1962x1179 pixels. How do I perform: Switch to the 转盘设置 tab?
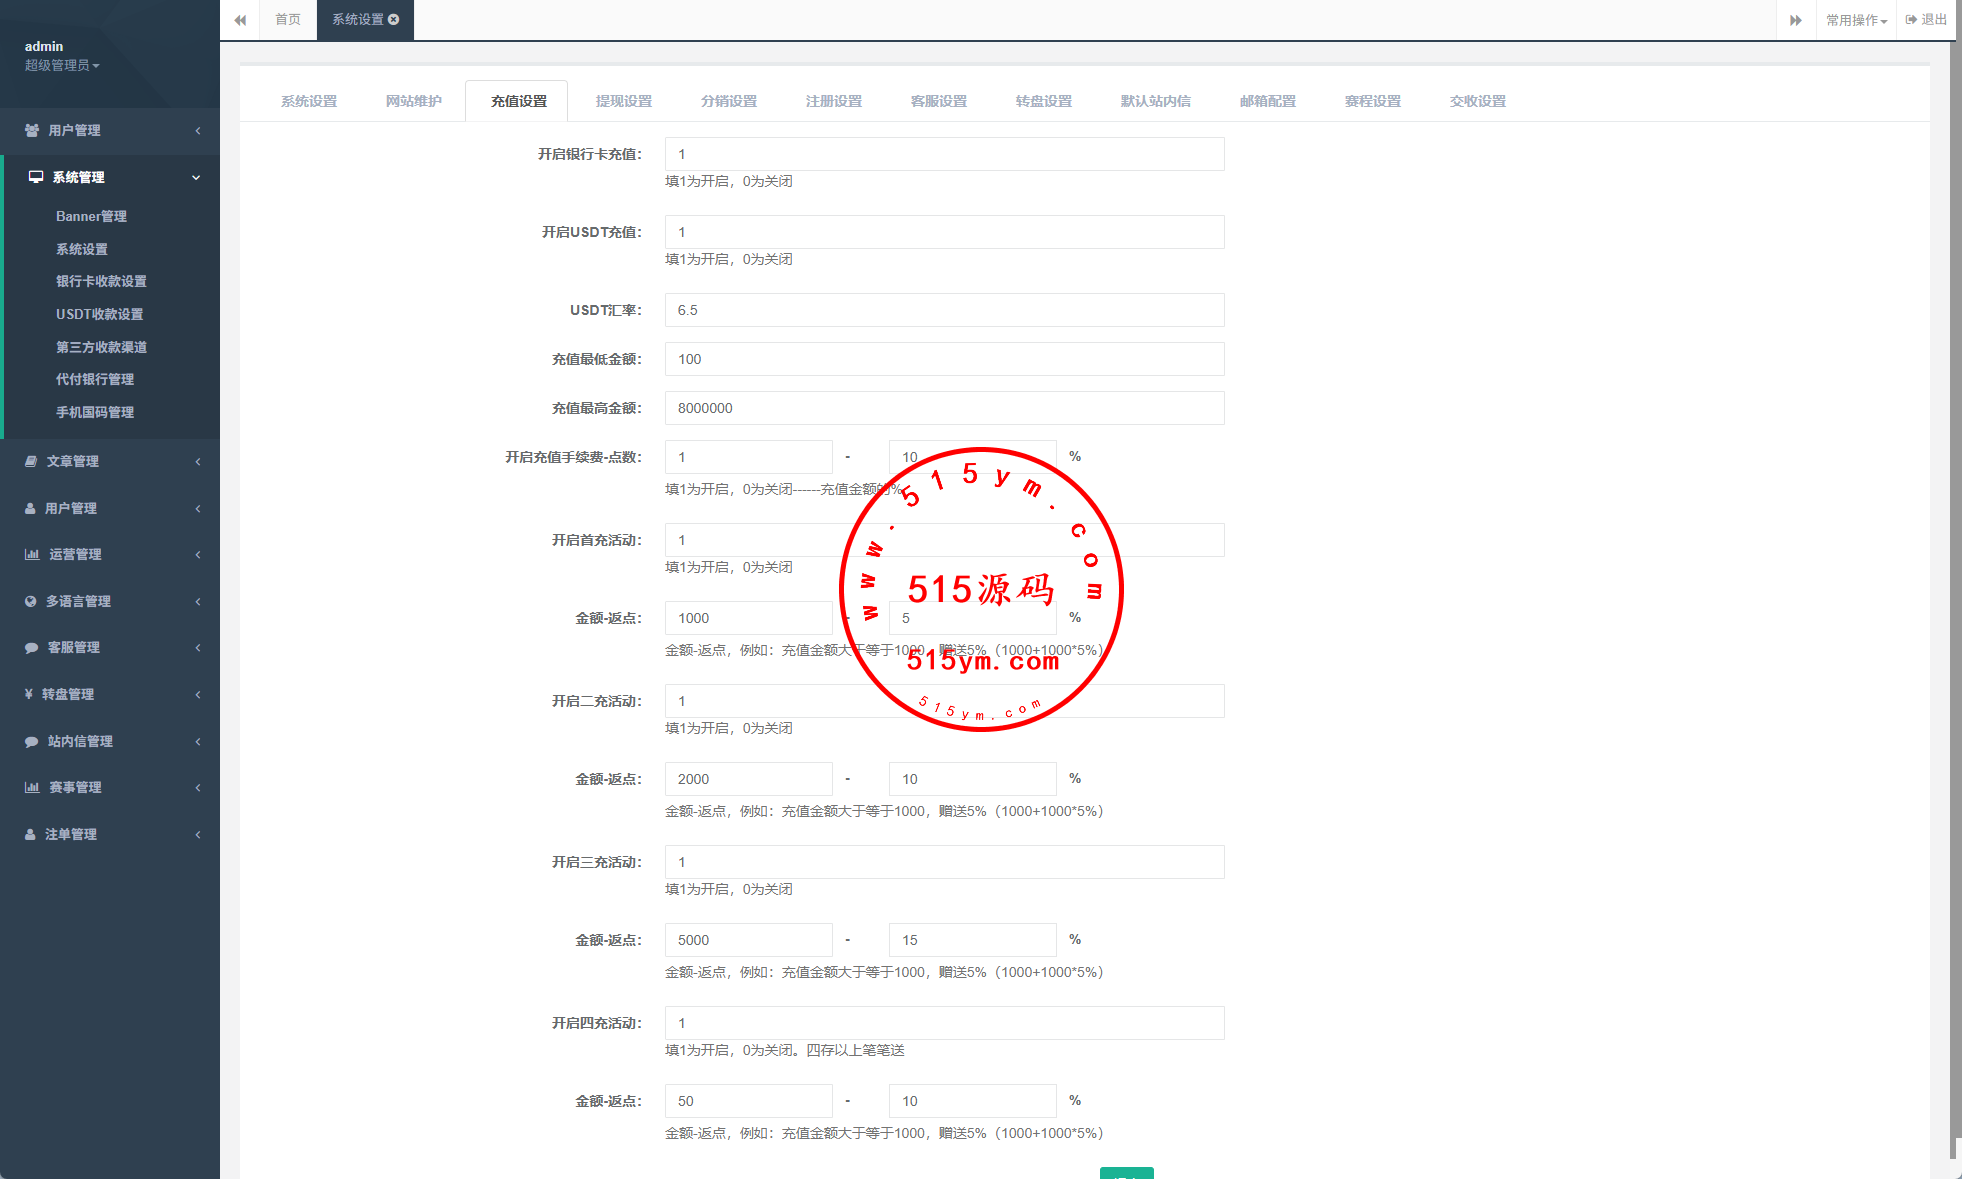click(1043, 101)
